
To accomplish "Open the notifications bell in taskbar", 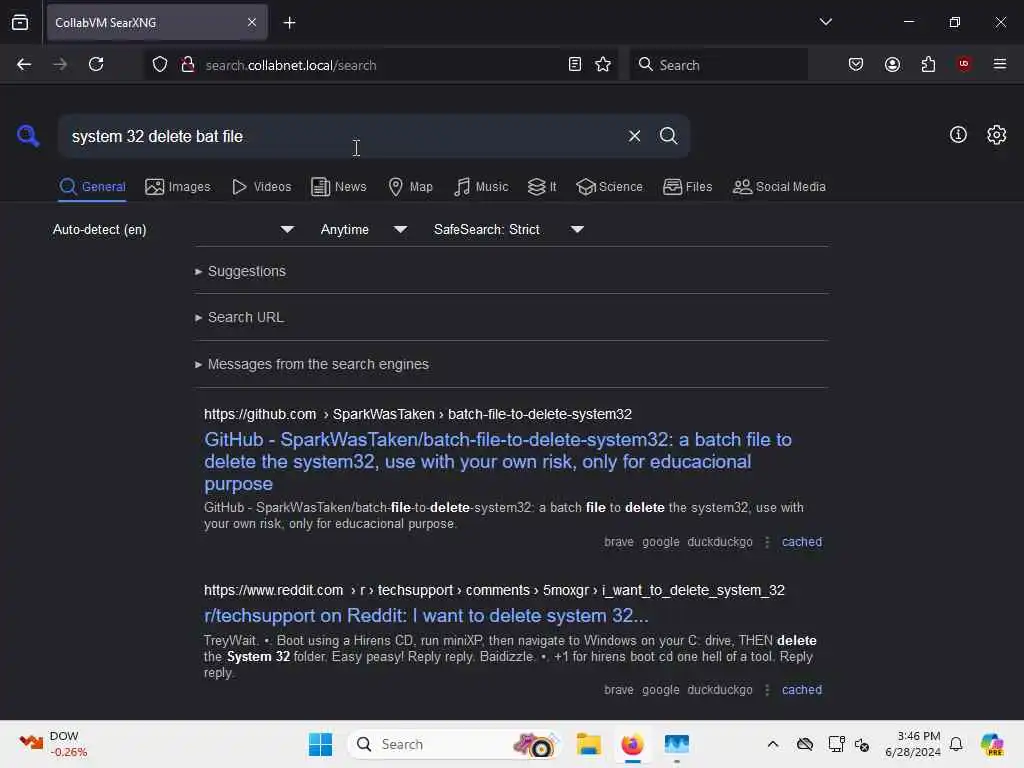I will click(956, 744).
